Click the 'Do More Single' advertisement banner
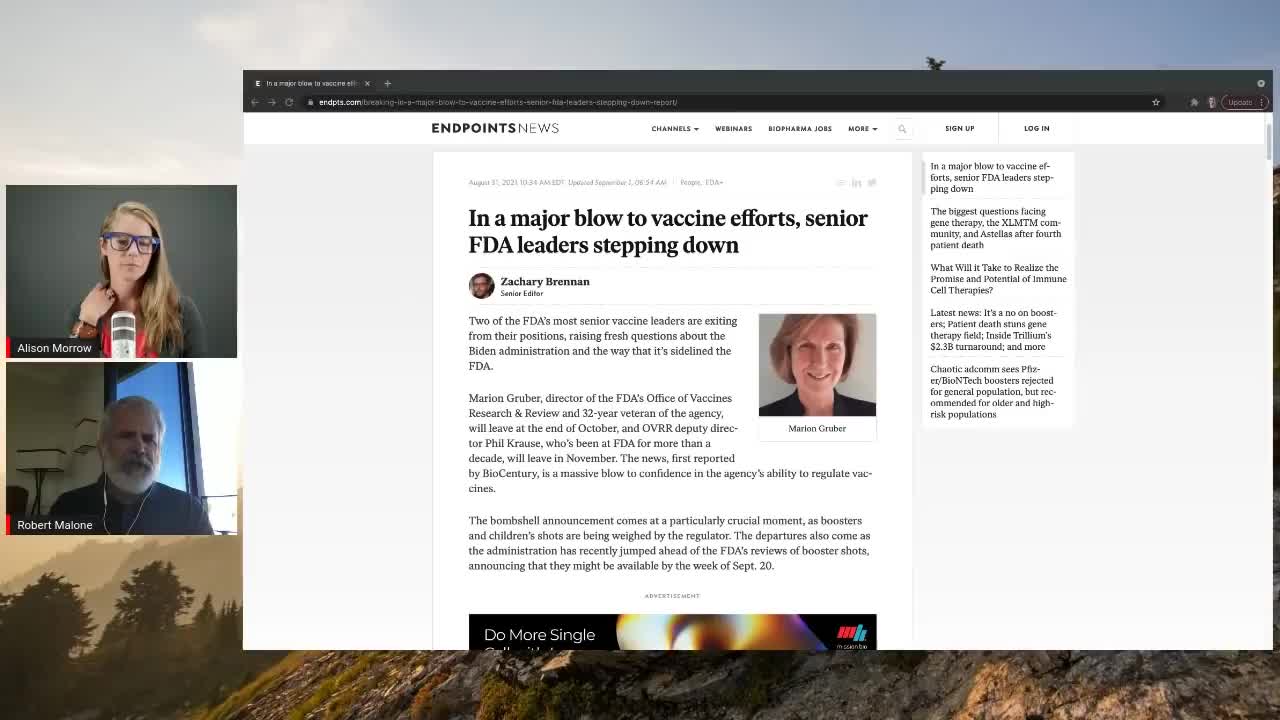This screenshot has width=1280, height=720. pos(672,632)
